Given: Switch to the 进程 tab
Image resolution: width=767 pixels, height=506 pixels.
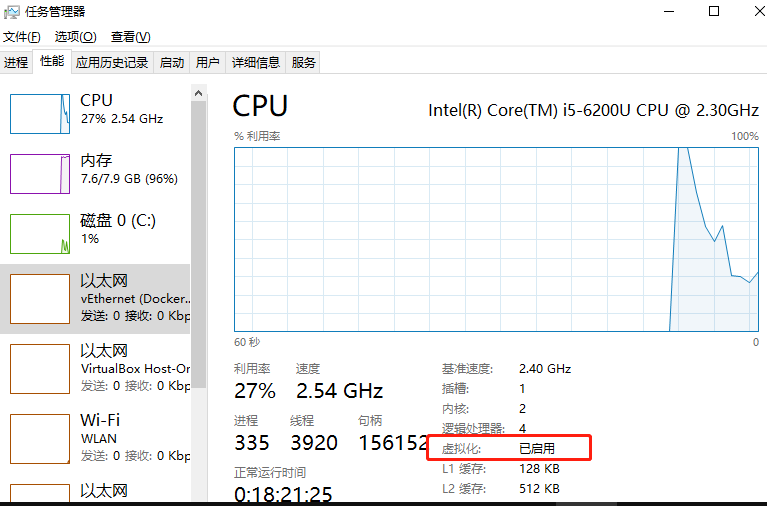Looking at the screenshot, I should pyautogui.click(x=16, y=62).
